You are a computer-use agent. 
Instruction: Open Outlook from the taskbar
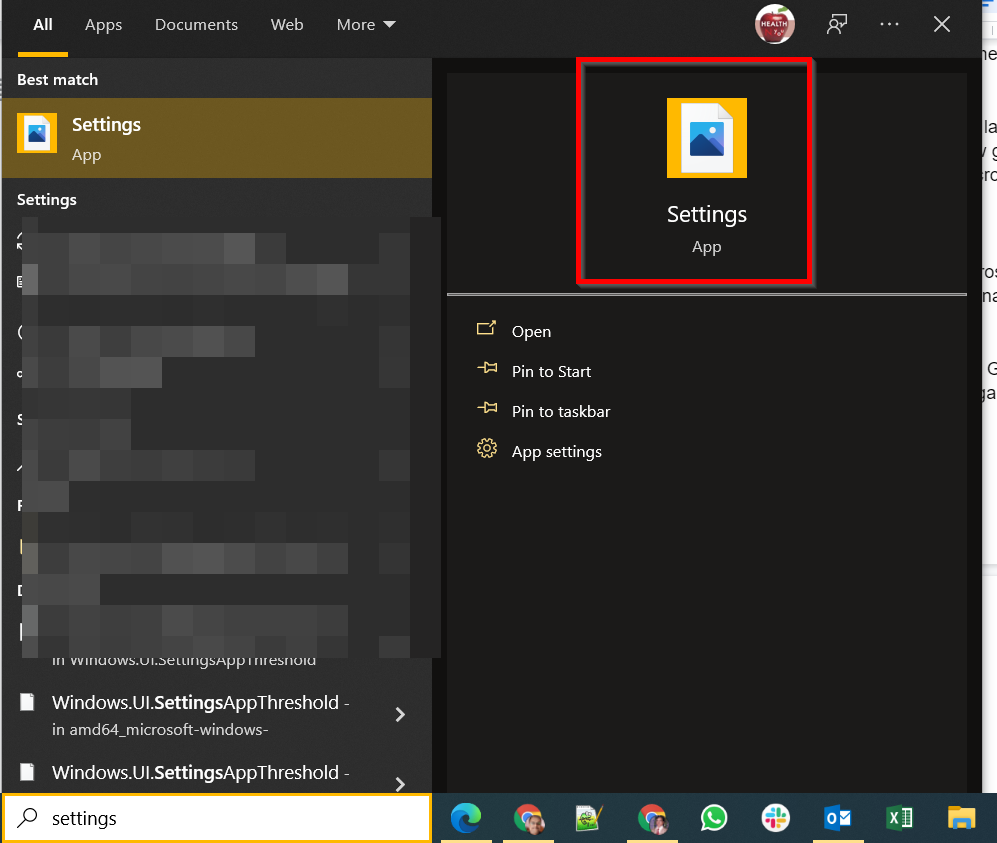click(837, 818)
